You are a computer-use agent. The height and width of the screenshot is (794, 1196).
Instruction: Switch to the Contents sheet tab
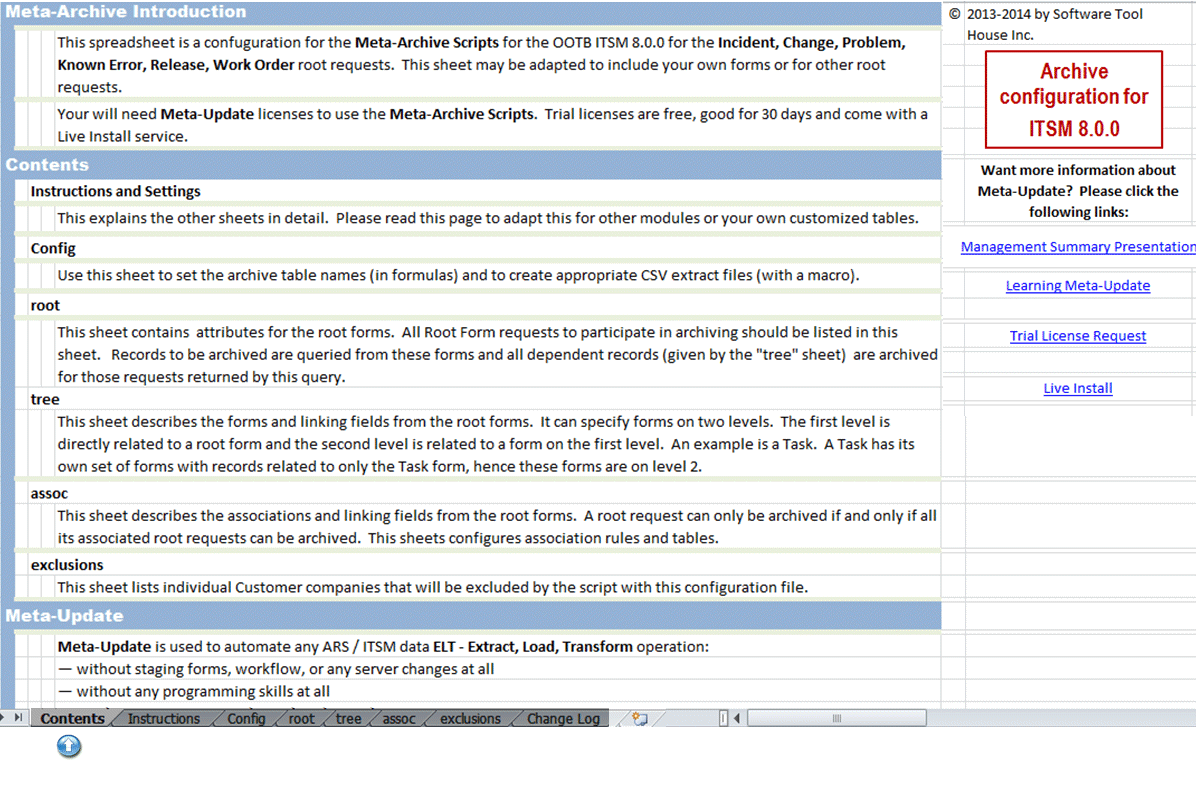(x=72, y=718)
